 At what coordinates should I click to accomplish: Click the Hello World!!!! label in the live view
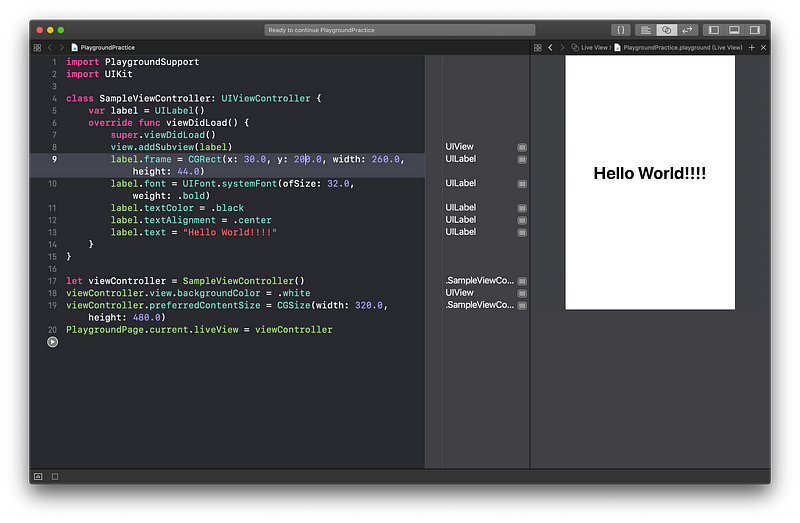tap(650, 173)
